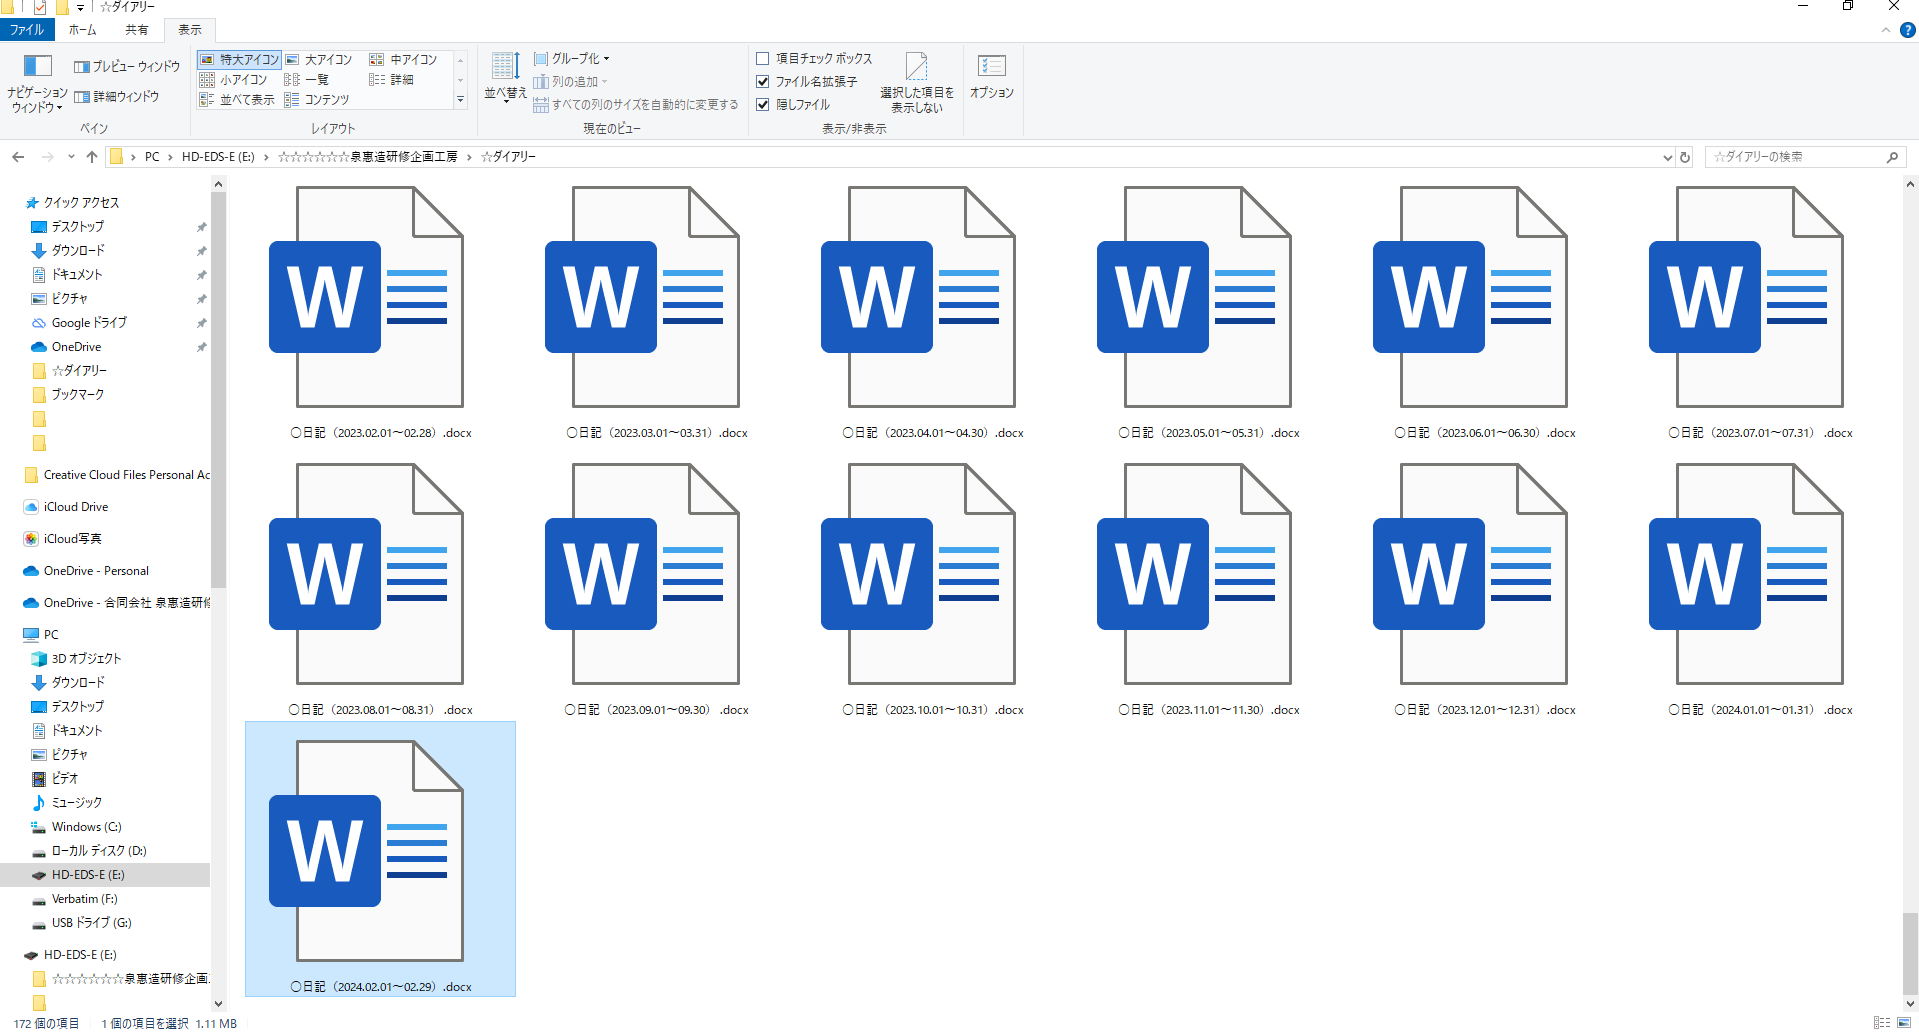Toggle the Details pane (詳細ウィンドウ)
Viewport: 1919px width, 1035px height.
116,97
